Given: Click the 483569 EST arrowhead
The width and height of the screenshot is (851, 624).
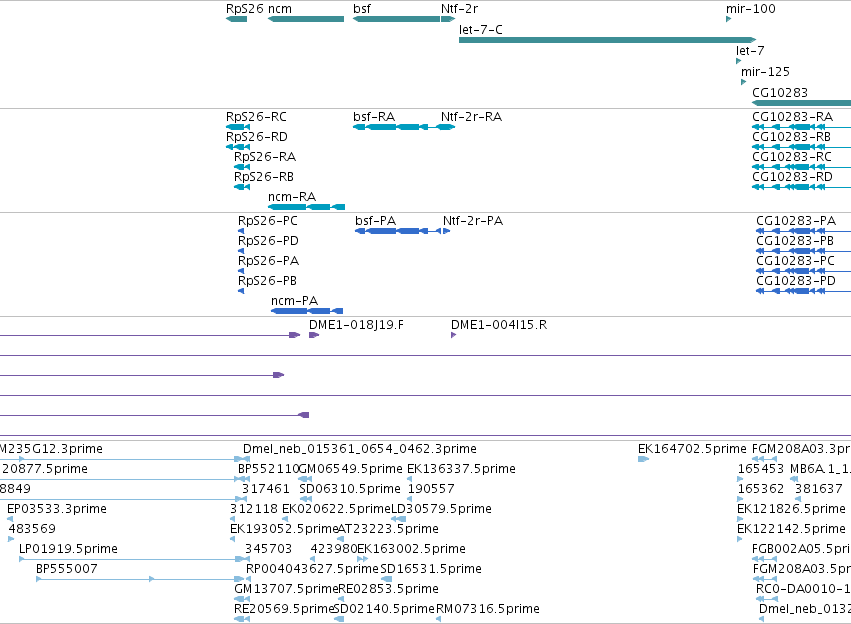Looking at the screenshot, I should click(11, 539).
